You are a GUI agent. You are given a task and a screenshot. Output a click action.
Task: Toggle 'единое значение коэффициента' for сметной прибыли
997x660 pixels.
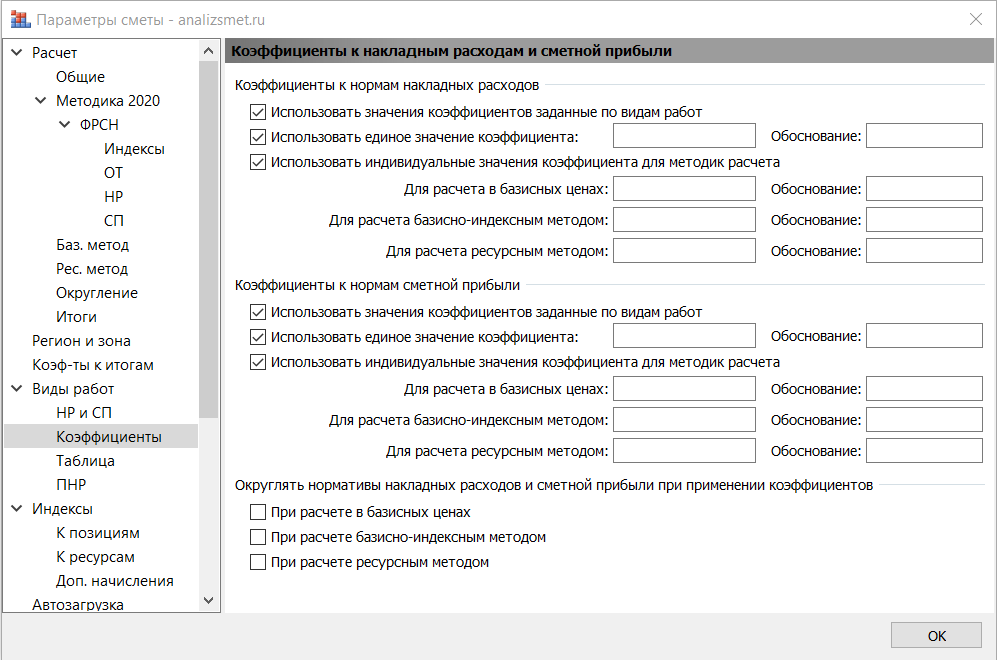[x=258, y=337]
